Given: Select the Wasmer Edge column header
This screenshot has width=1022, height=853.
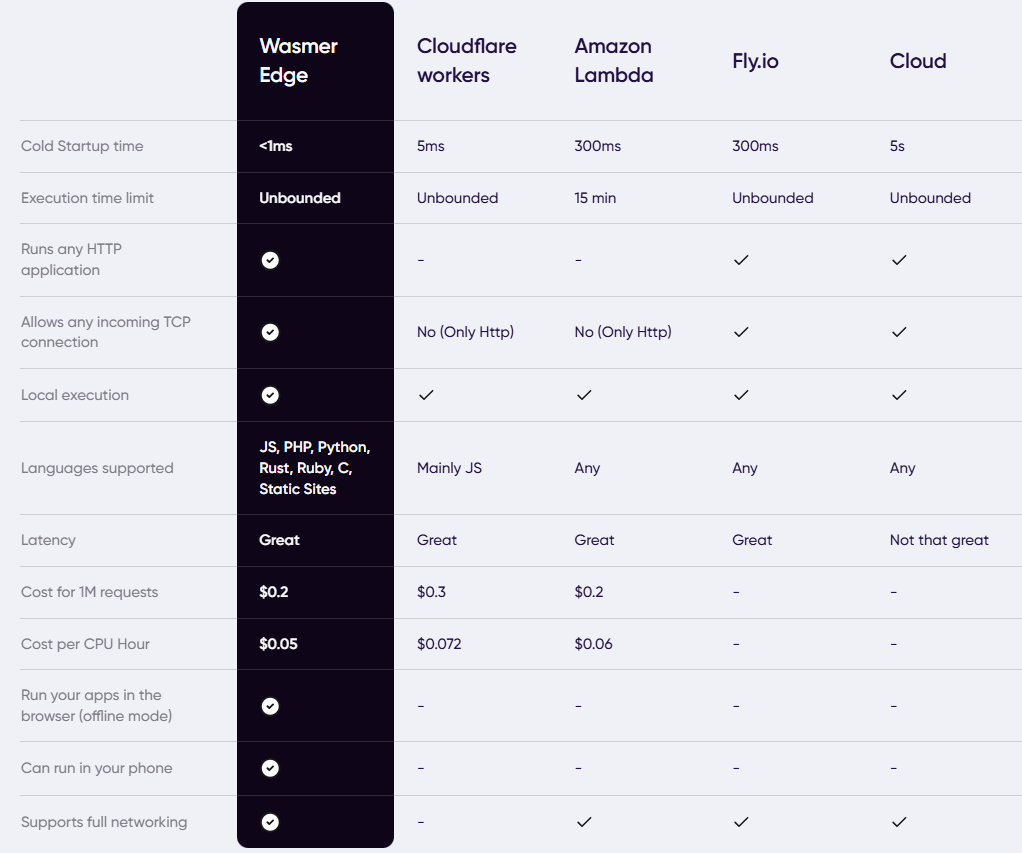Looking at the screenshot, I should pyautogui.click(x=298, y=61).
